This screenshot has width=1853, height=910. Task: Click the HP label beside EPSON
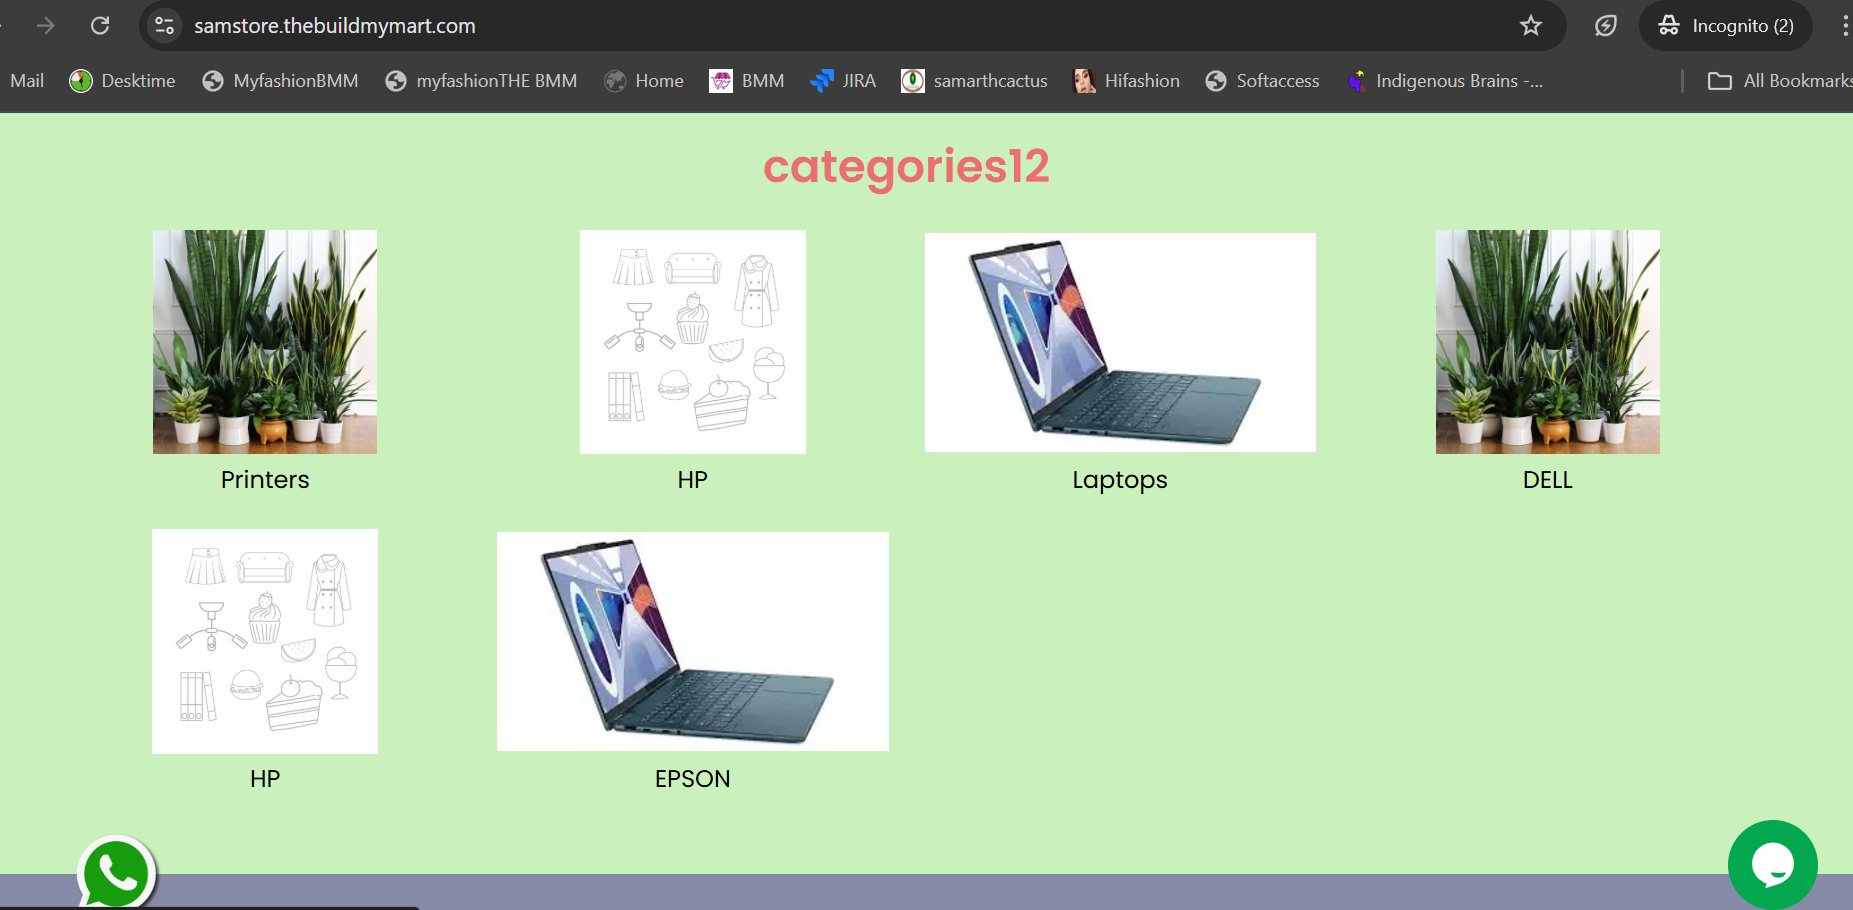coord(265,779)
